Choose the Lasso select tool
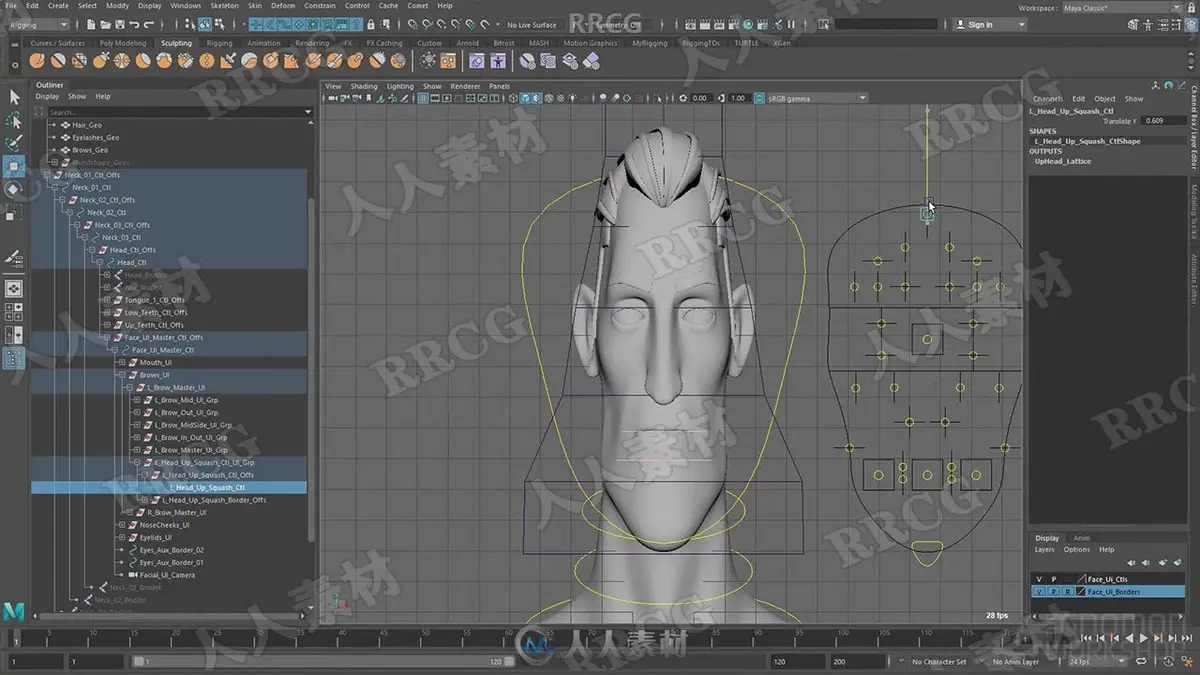 click(14, 120)
